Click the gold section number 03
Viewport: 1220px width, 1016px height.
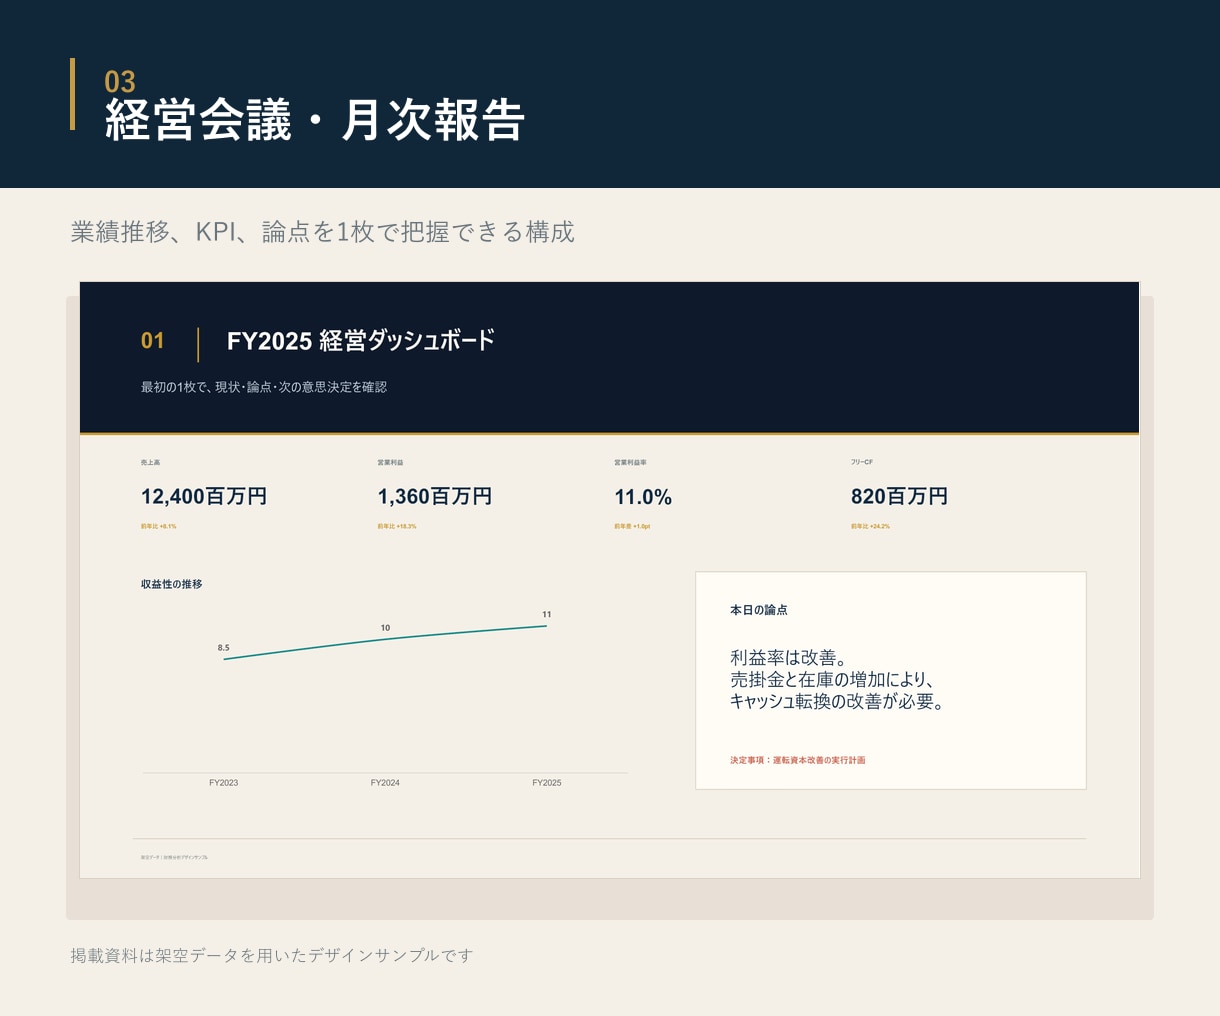[x=120, y=81]
